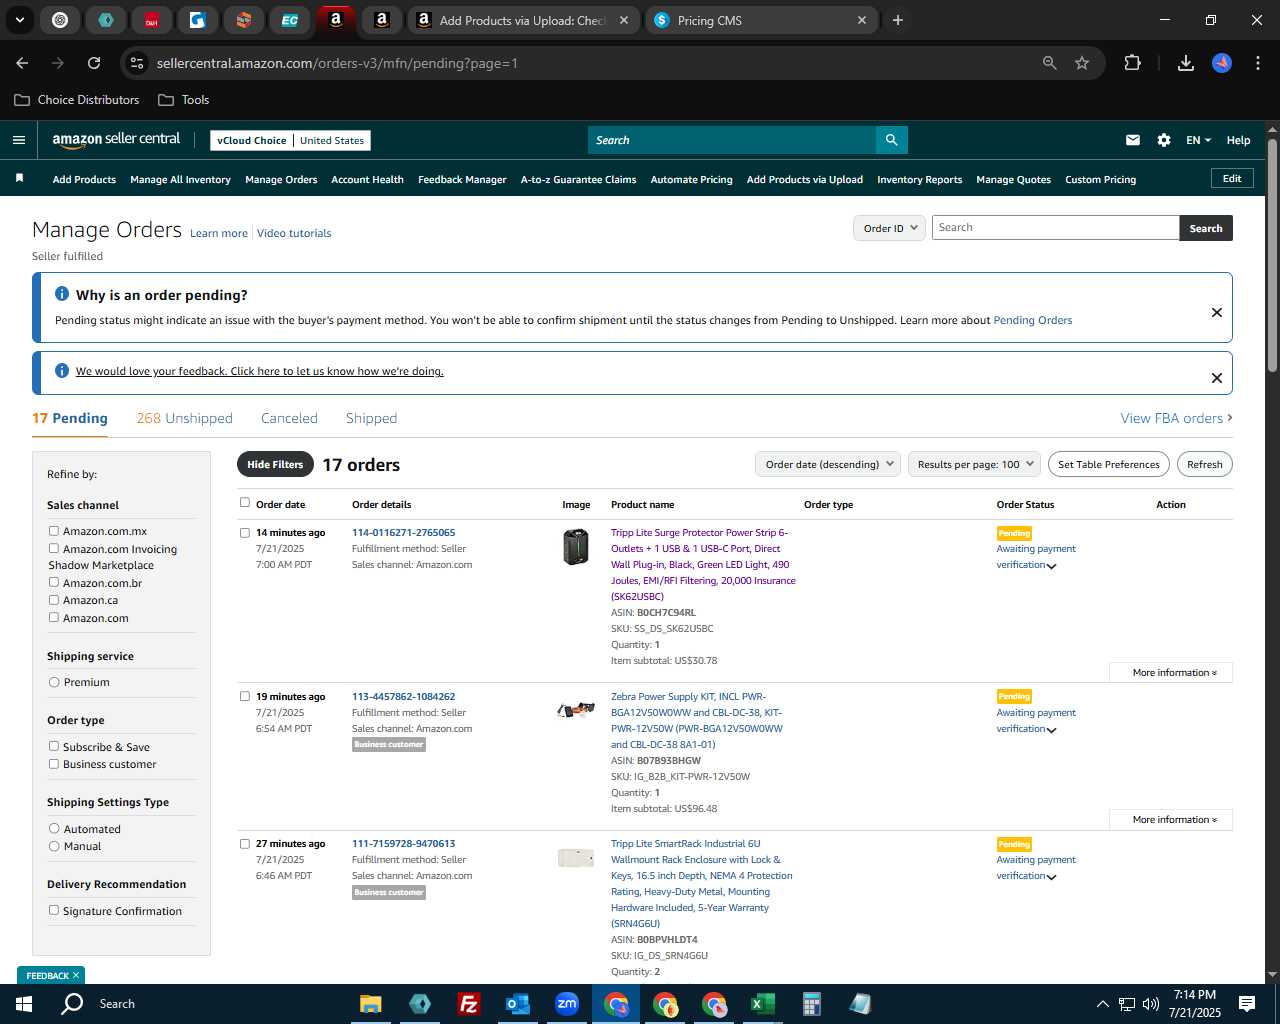Open the Results per page dropdown
This screenshot has width=1280, height=1024.
975,464
